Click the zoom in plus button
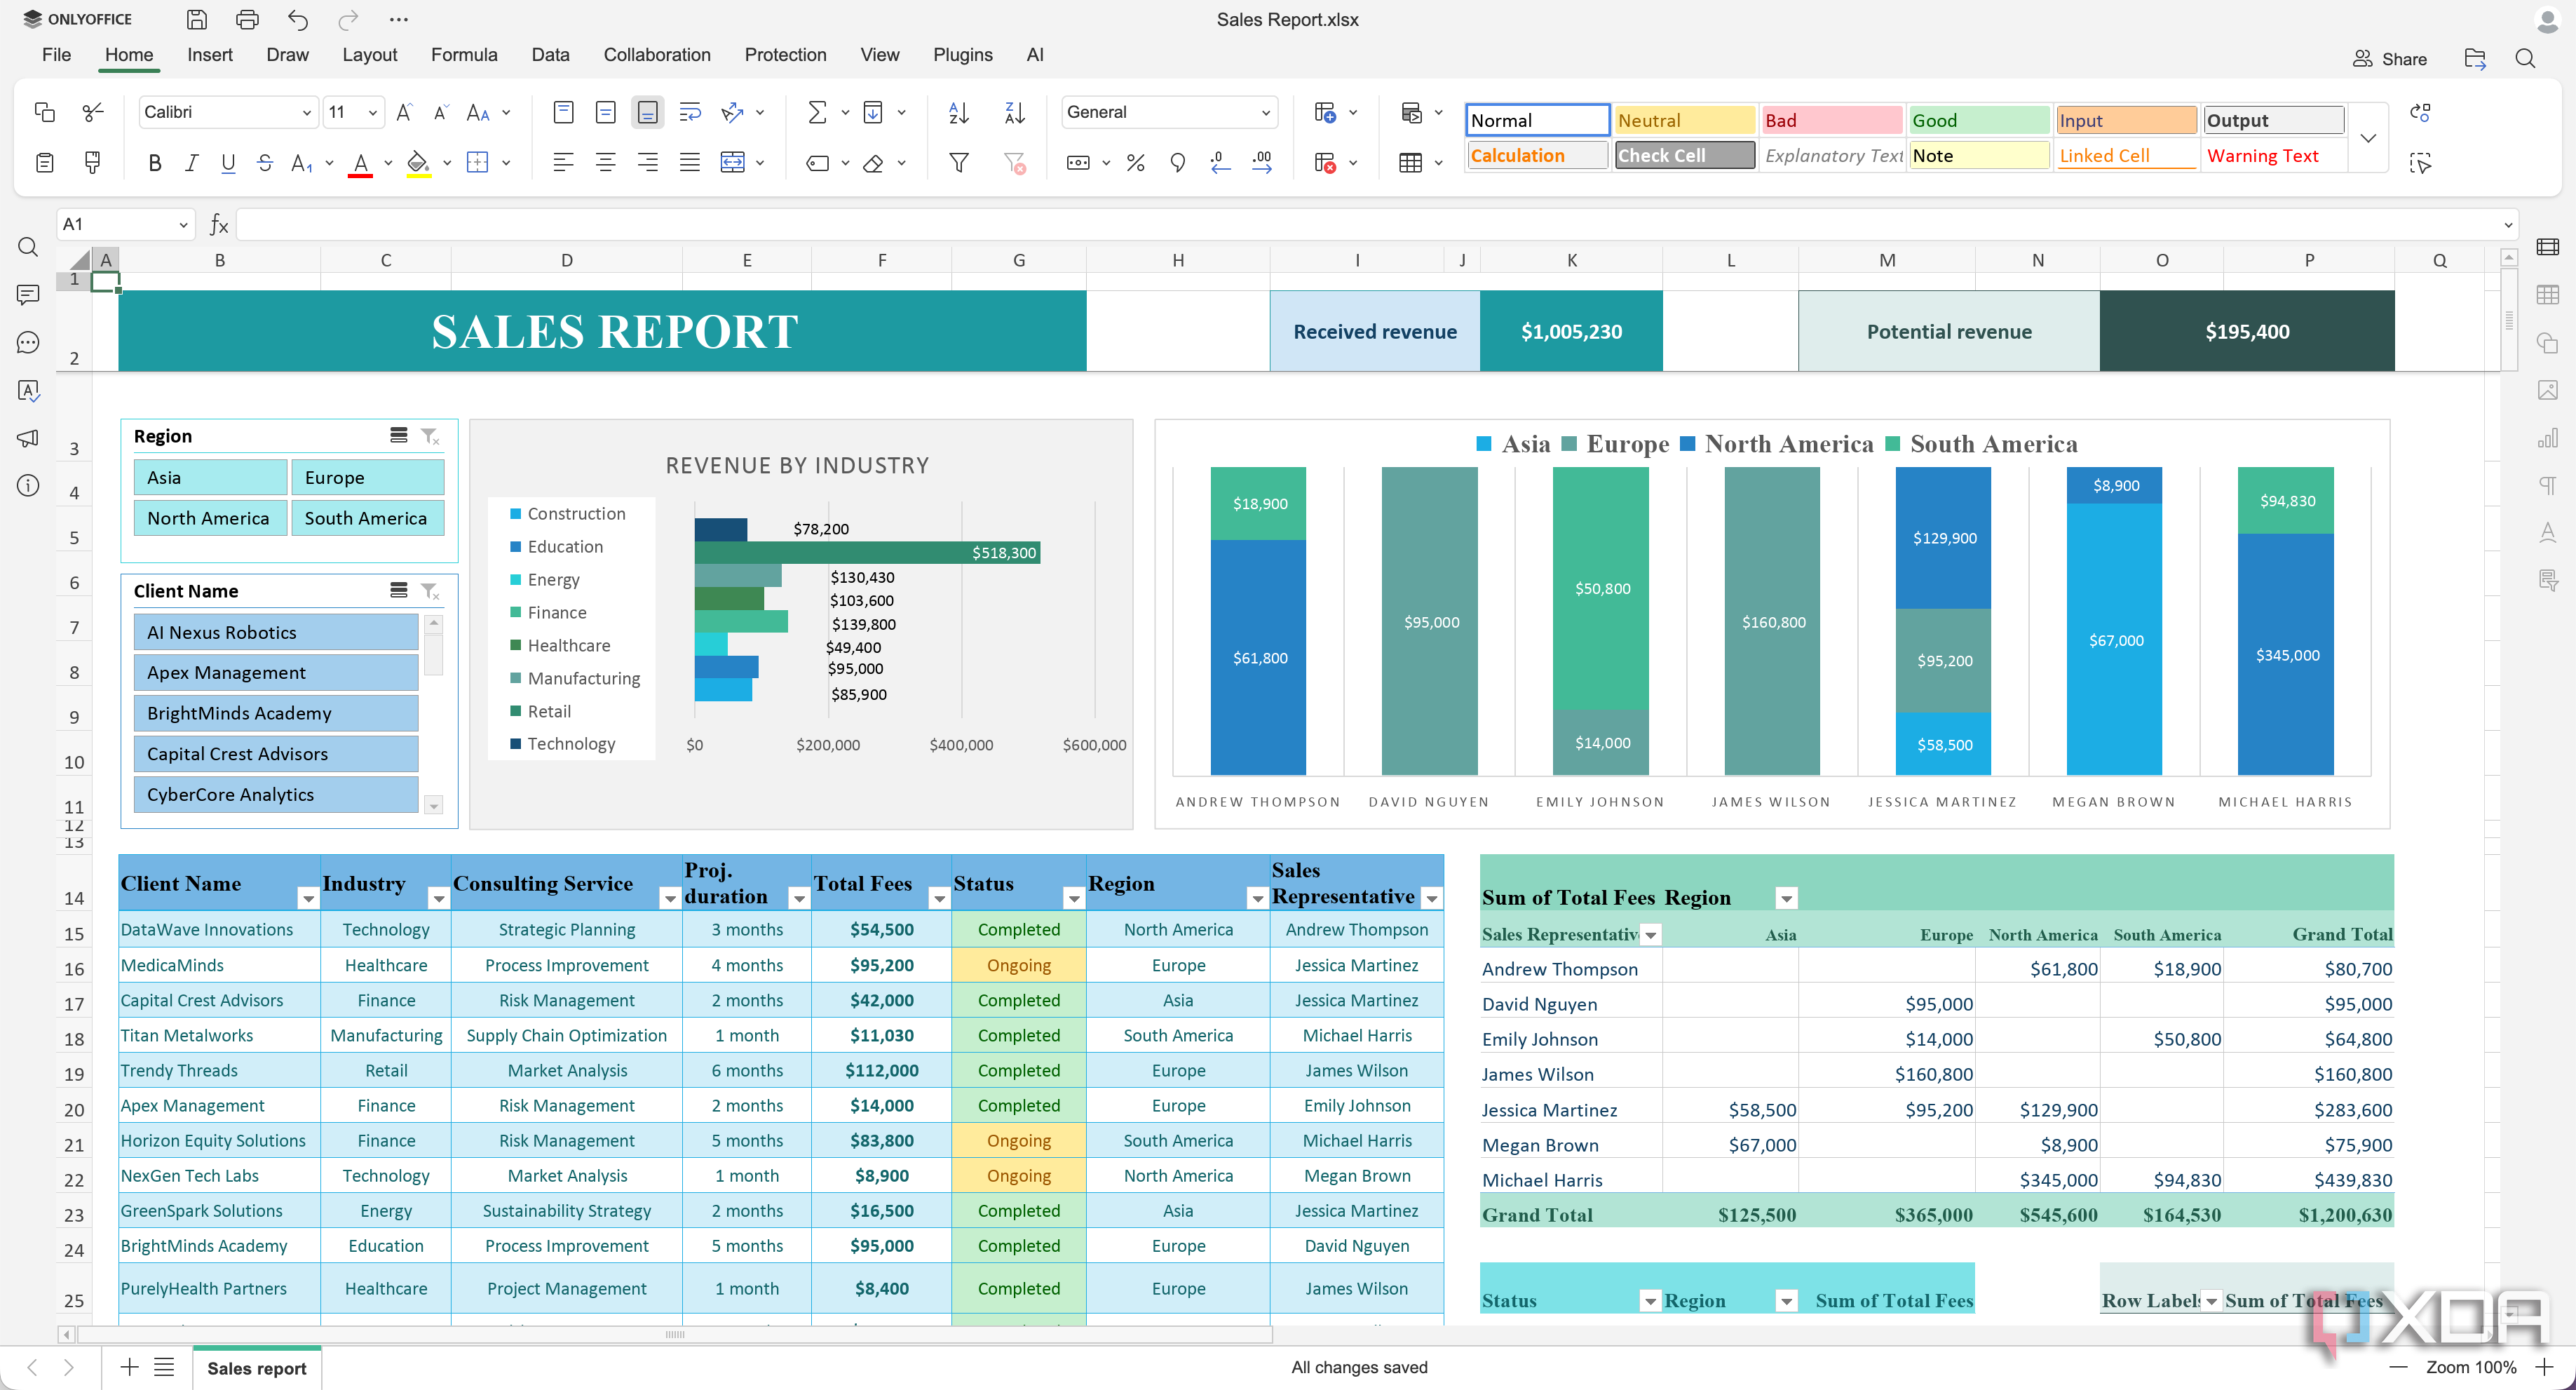 point(2546,1367)
